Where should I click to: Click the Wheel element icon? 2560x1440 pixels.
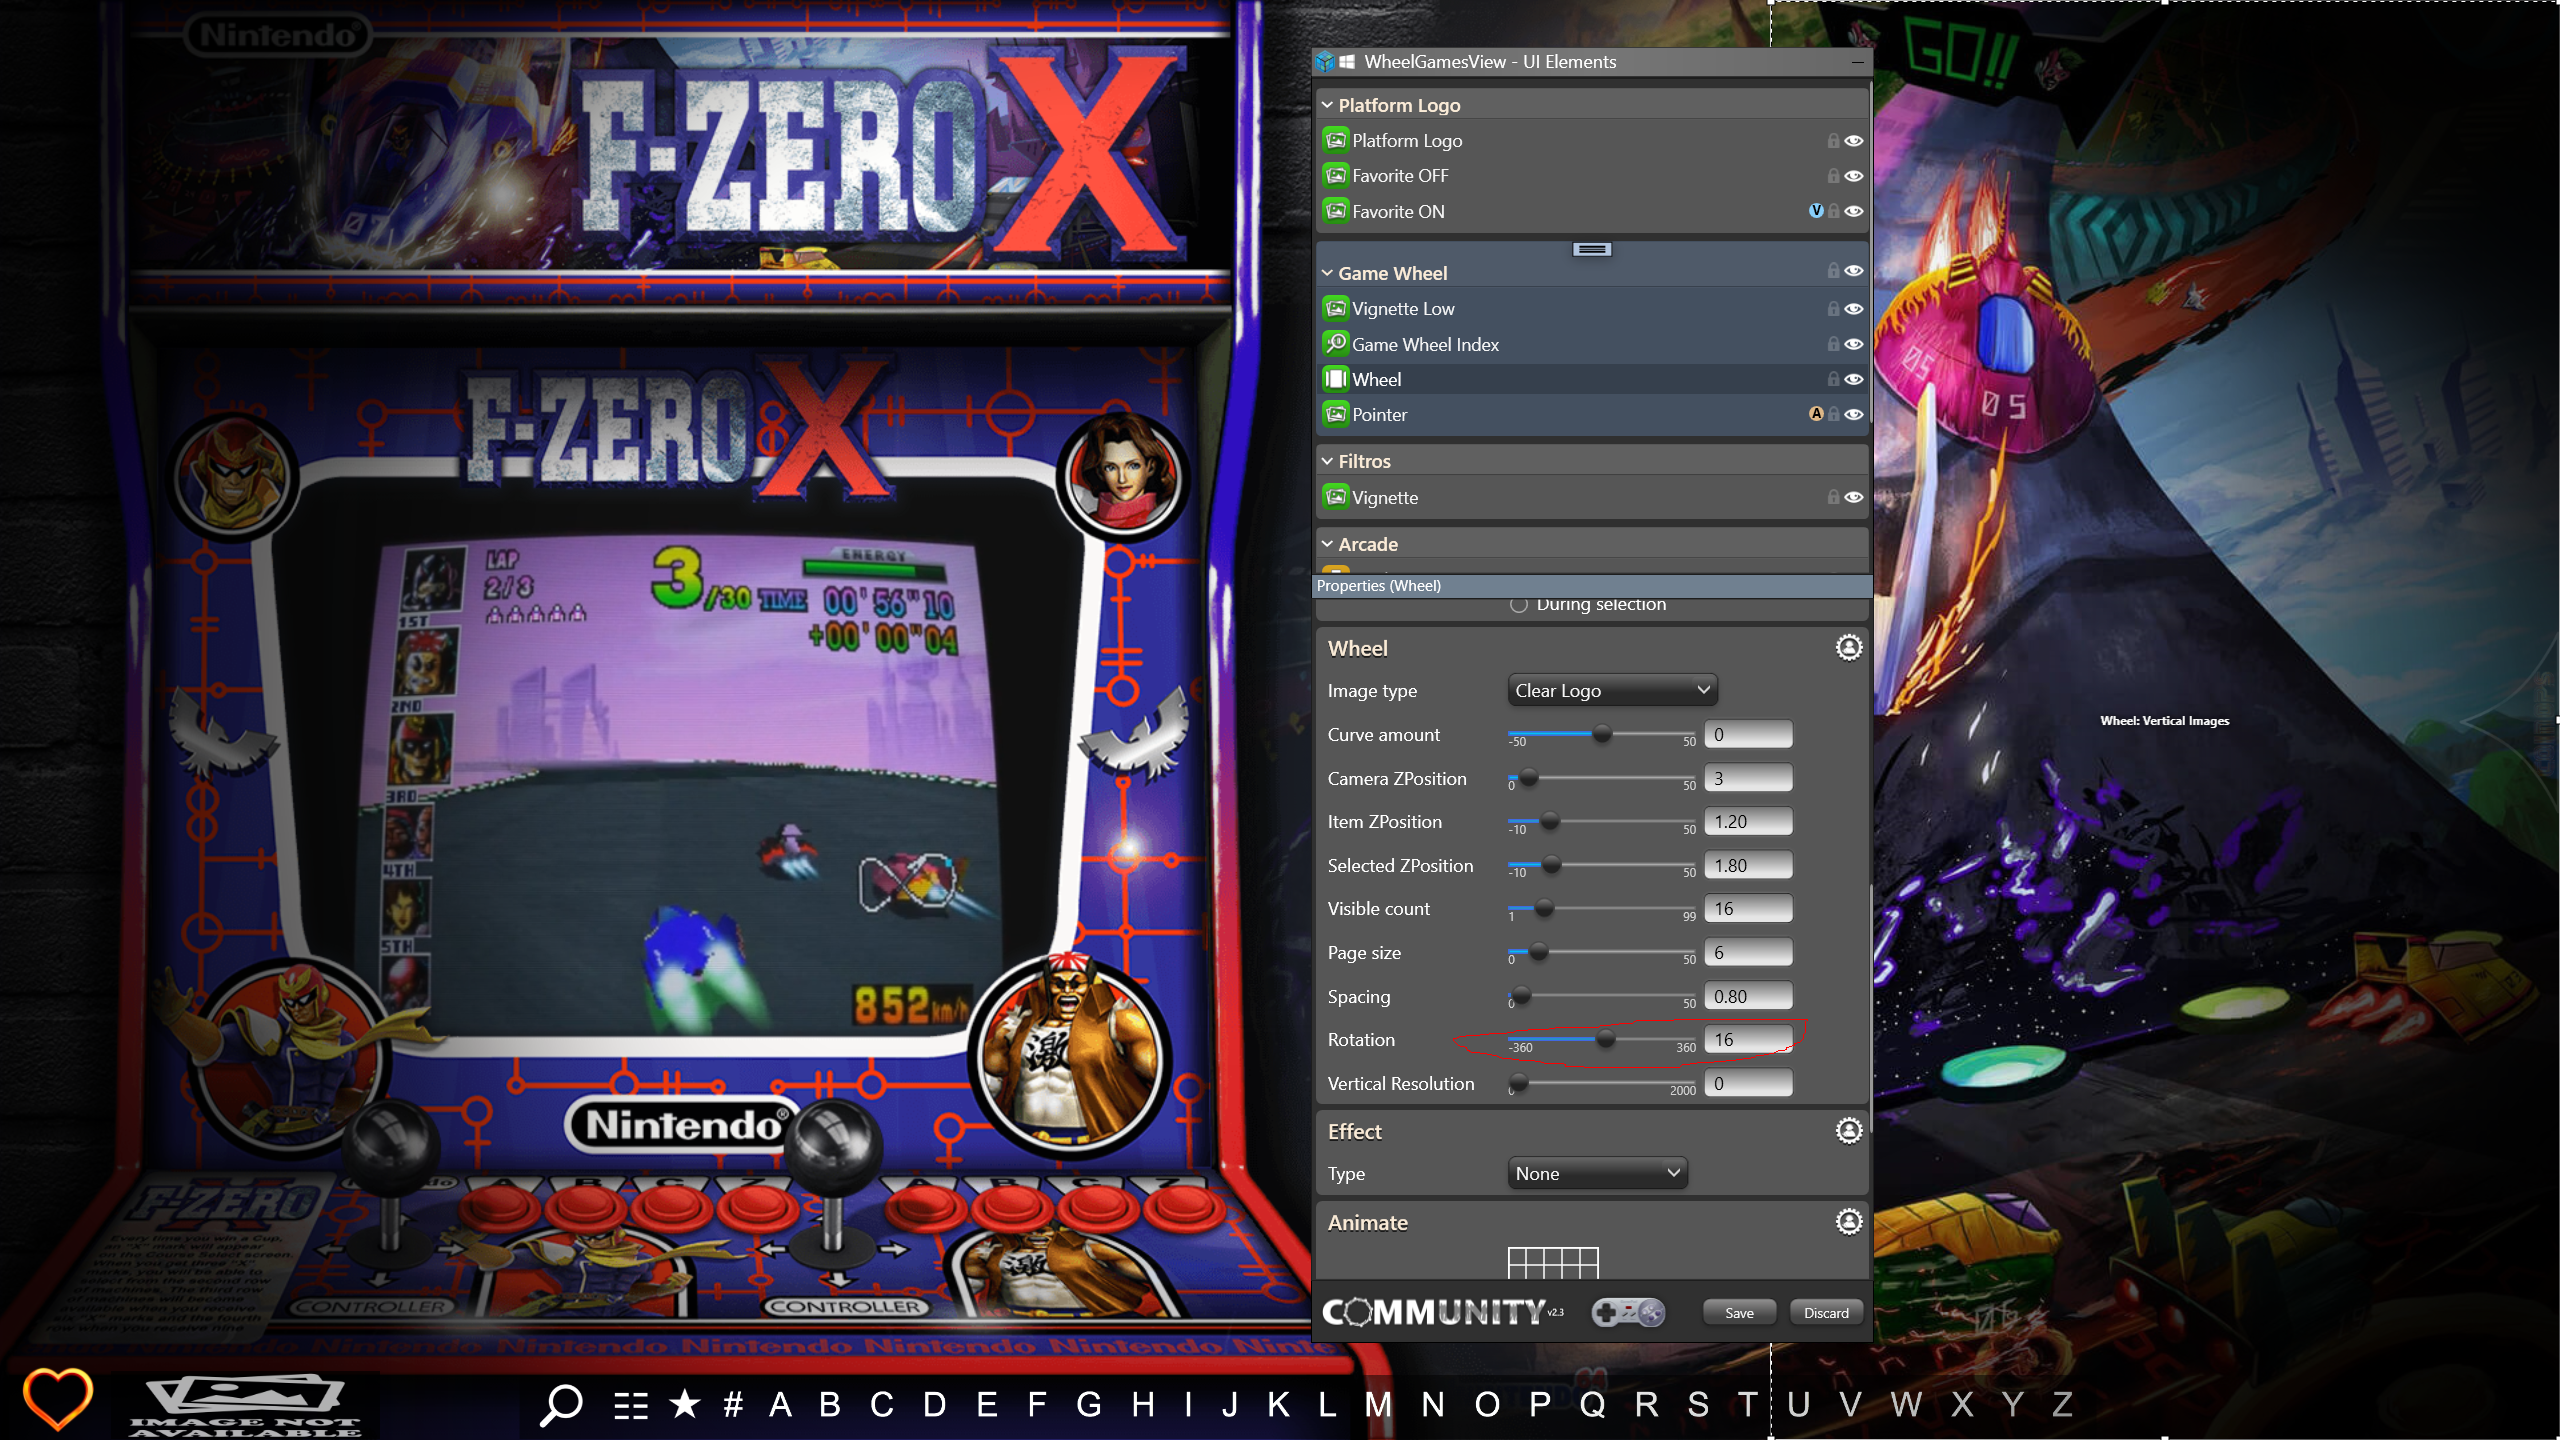click(x=1335, y=379)
